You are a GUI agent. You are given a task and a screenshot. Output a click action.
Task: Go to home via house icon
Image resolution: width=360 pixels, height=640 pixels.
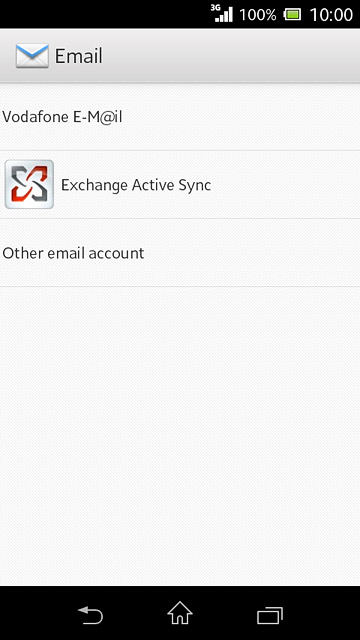click(x=180, y=613)
